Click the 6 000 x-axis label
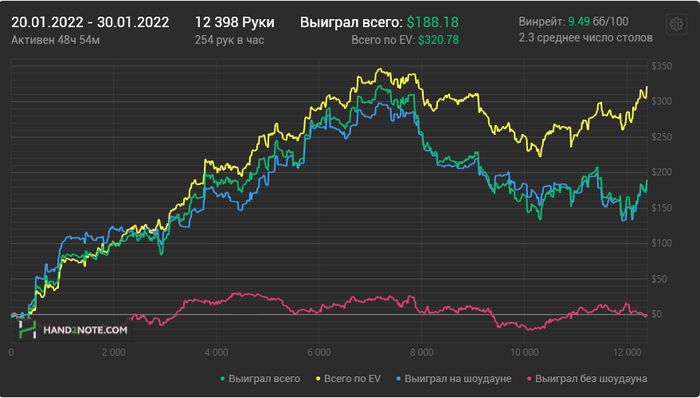This screenshot has height=398, width=700. (319, 352)
